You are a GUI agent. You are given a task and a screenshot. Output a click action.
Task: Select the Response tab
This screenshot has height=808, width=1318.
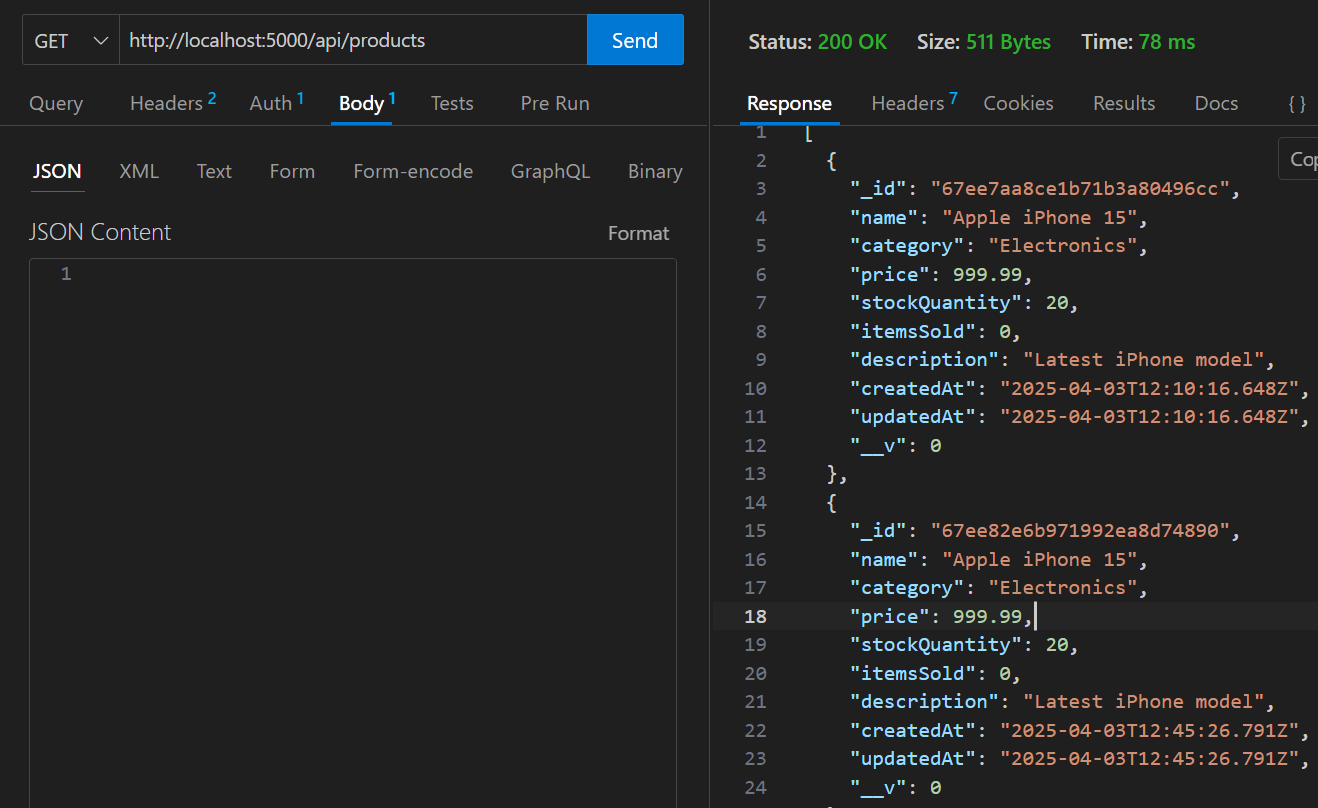click(789, 103)
